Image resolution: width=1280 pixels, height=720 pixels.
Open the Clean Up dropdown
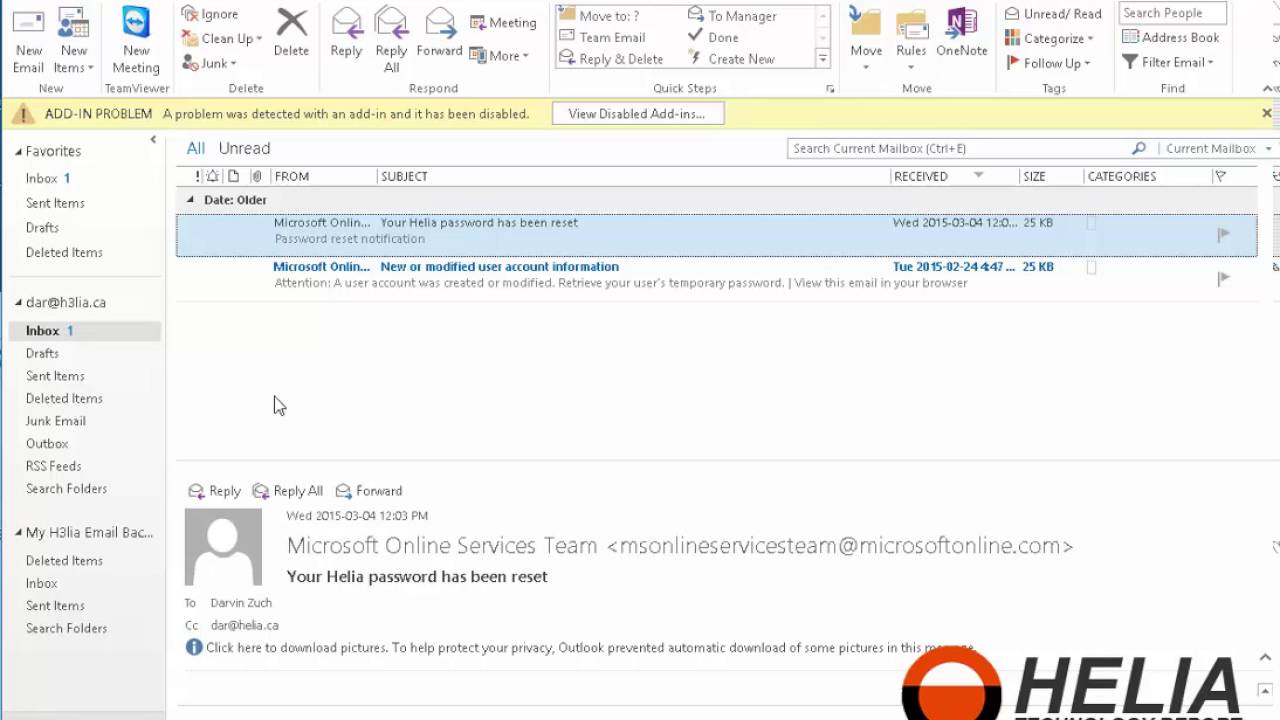point(222,39)
